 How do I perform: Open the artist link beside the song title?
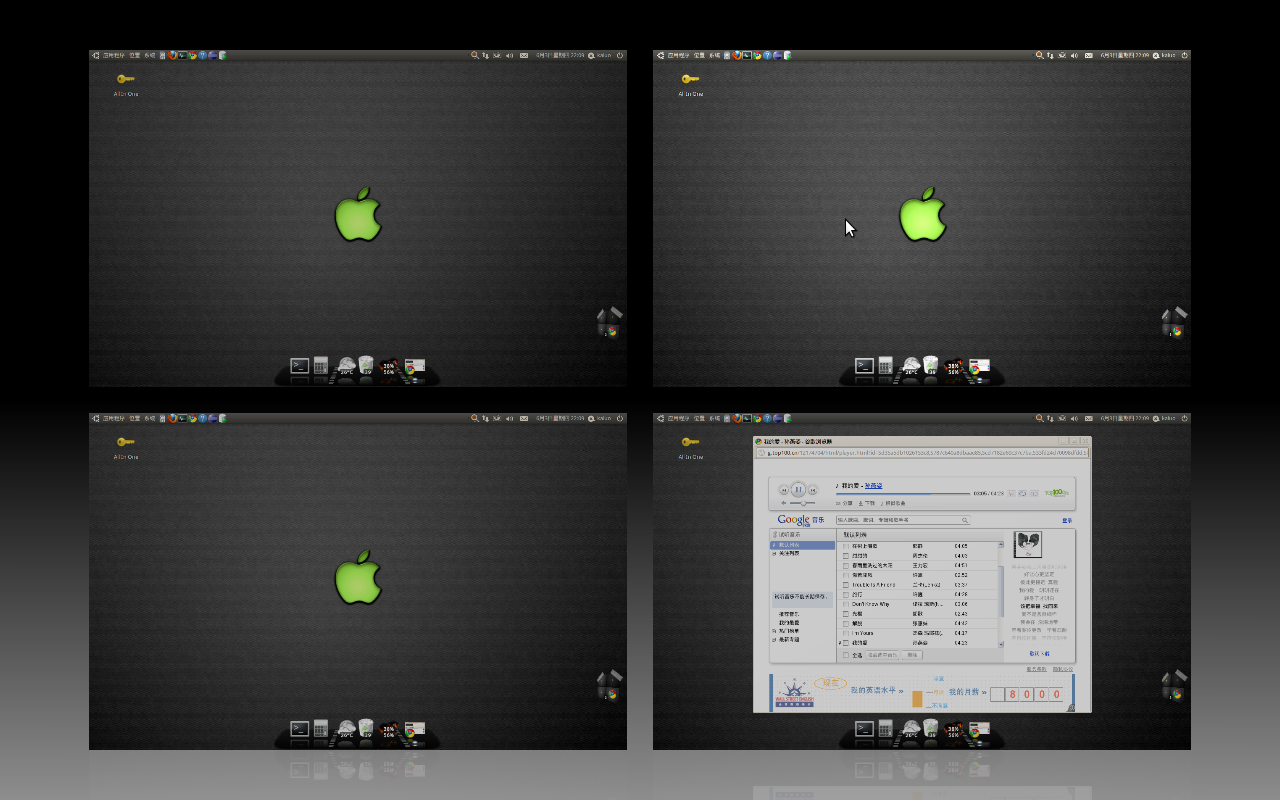point(874,486)
